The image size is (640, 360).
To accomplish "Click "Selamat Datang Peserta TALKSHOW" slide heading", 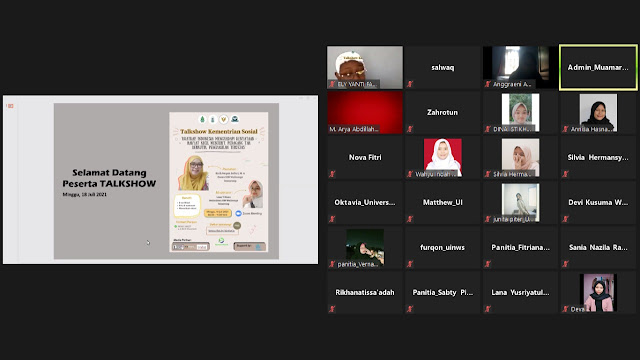I will (x=109, y=178).
